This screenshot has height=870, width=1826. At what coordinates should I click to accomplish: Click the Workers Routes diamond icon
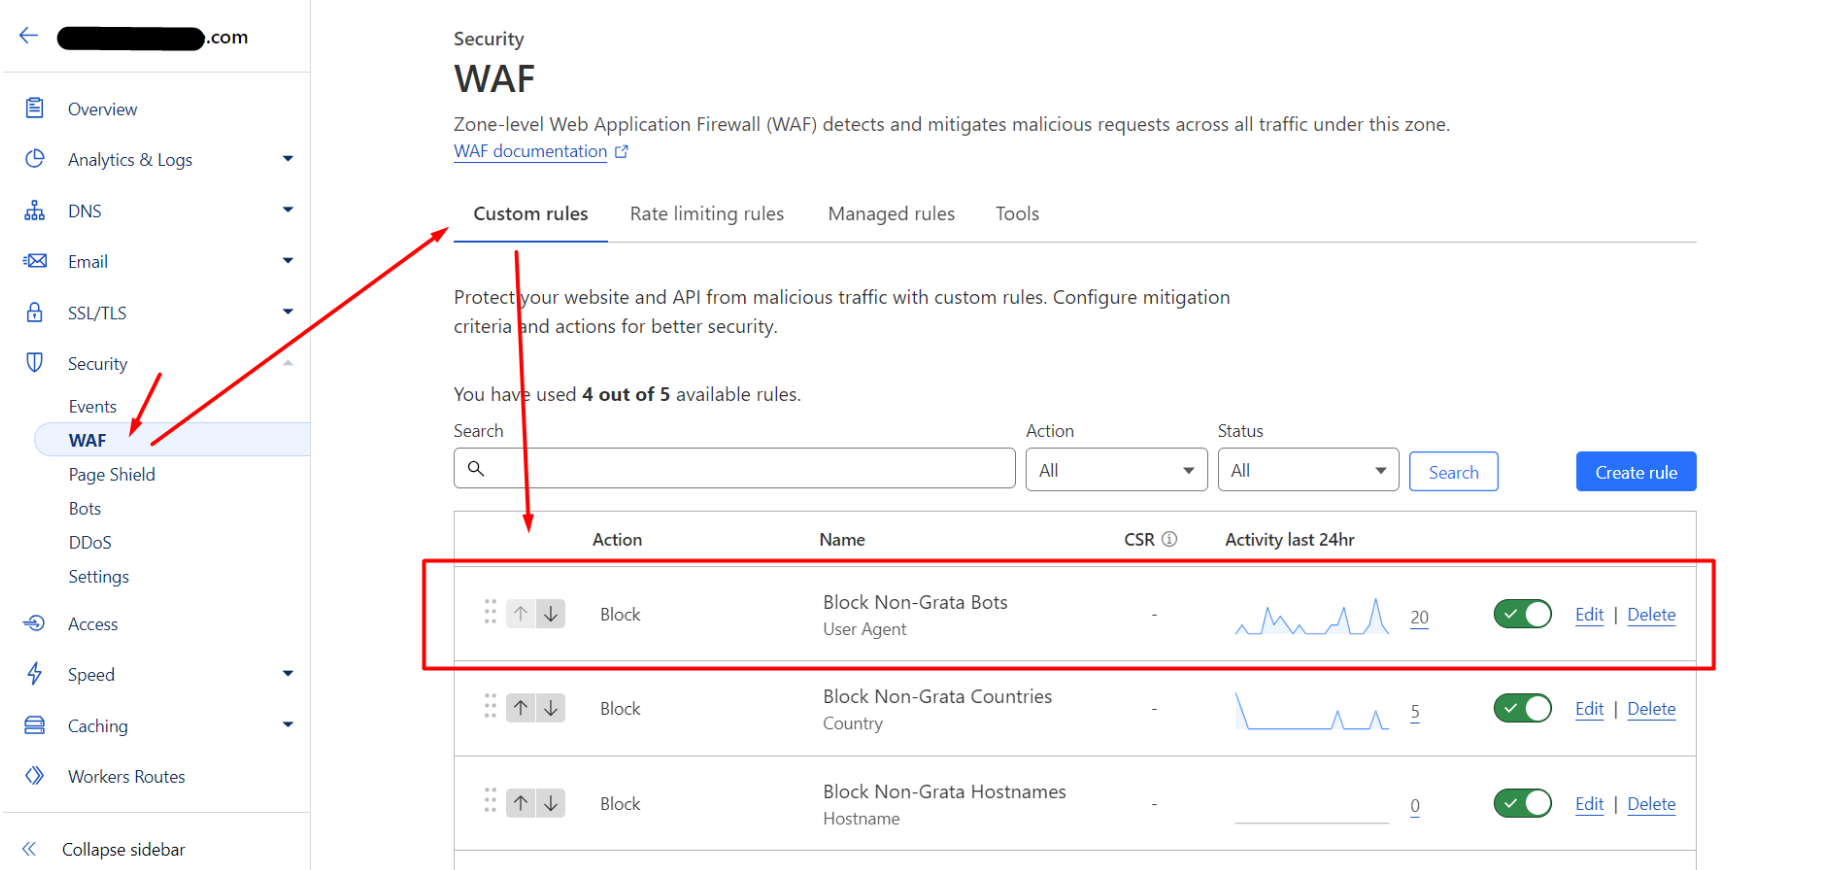tap(35, 776)
